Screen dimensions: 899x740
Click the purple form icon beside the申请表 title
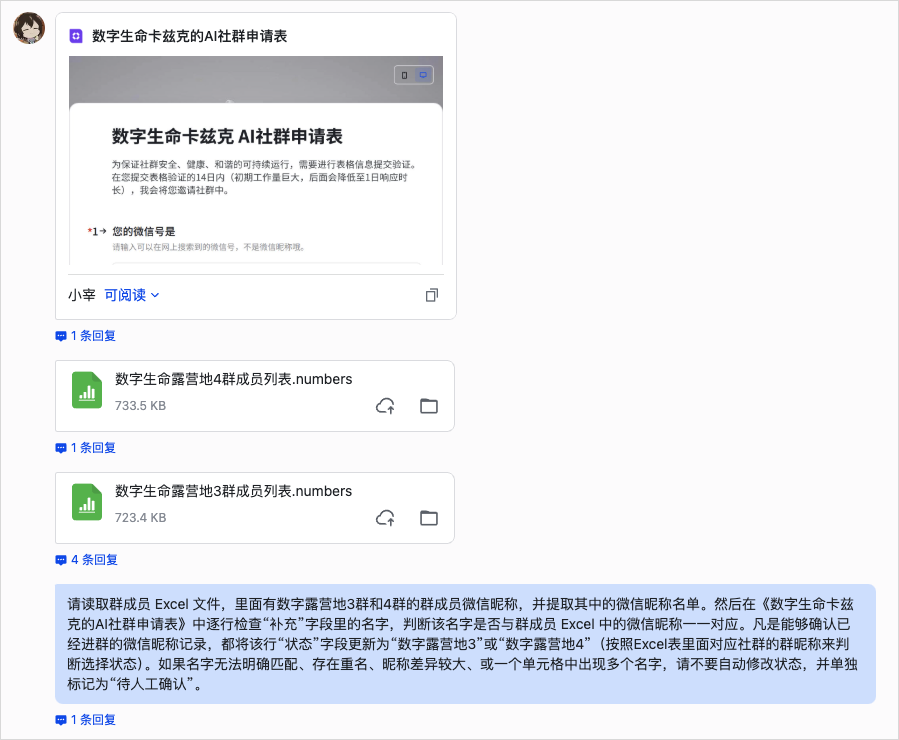click(x=75, y=37)
